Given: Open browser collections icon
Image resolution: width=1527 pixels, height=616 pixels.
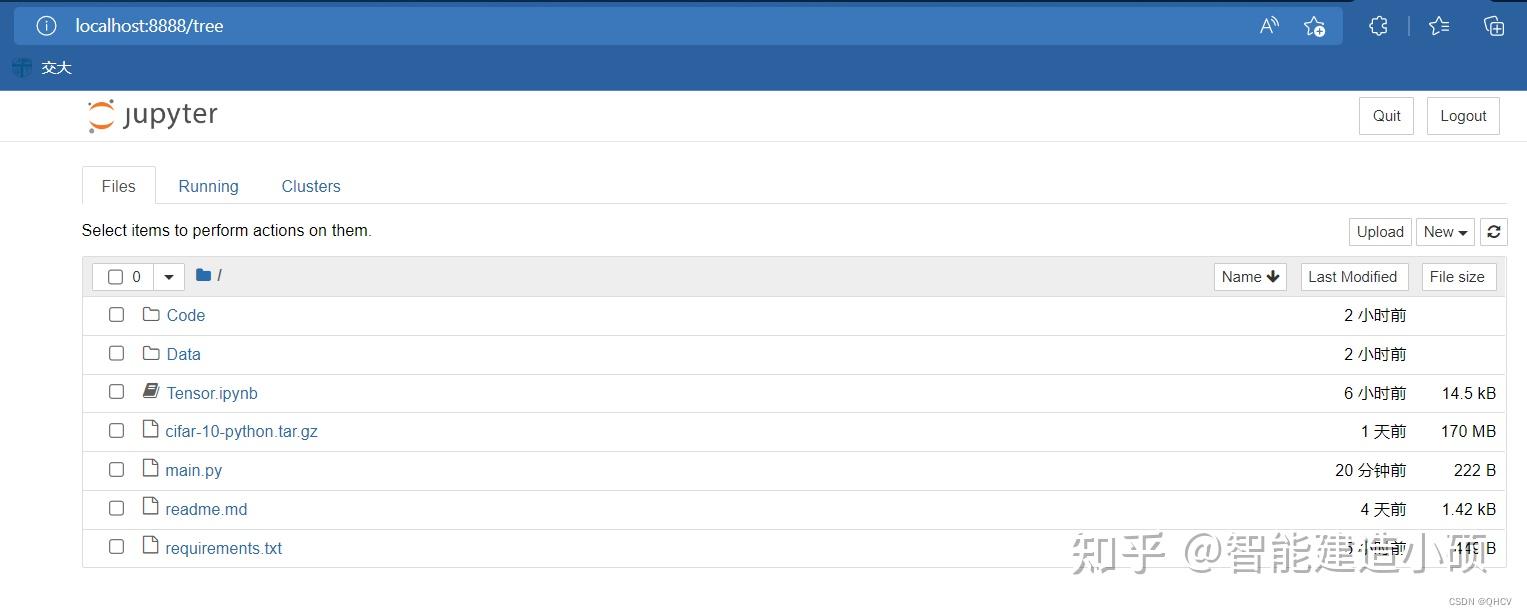Looking at the screenshot, I should 1494,26.
